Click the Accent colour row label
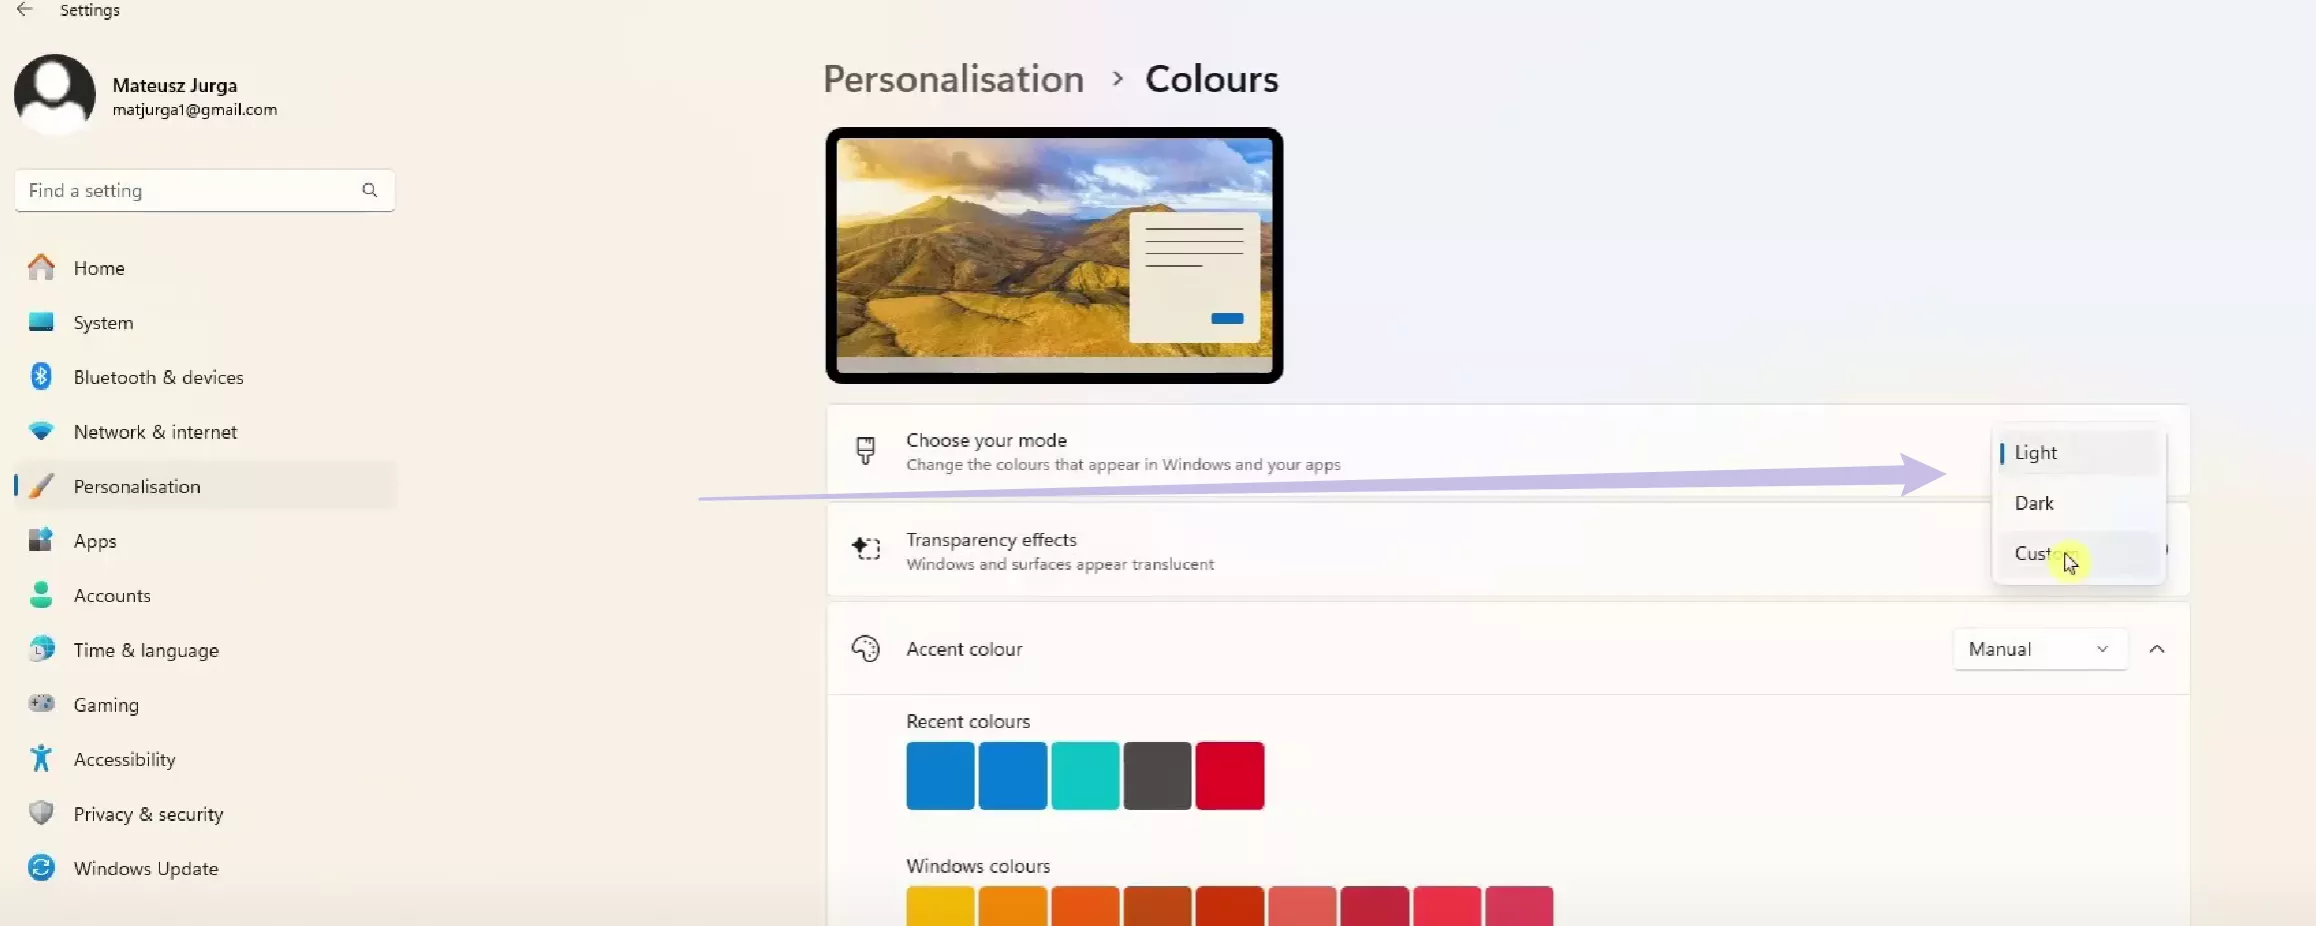2316x926 pixels. (964, 649)
